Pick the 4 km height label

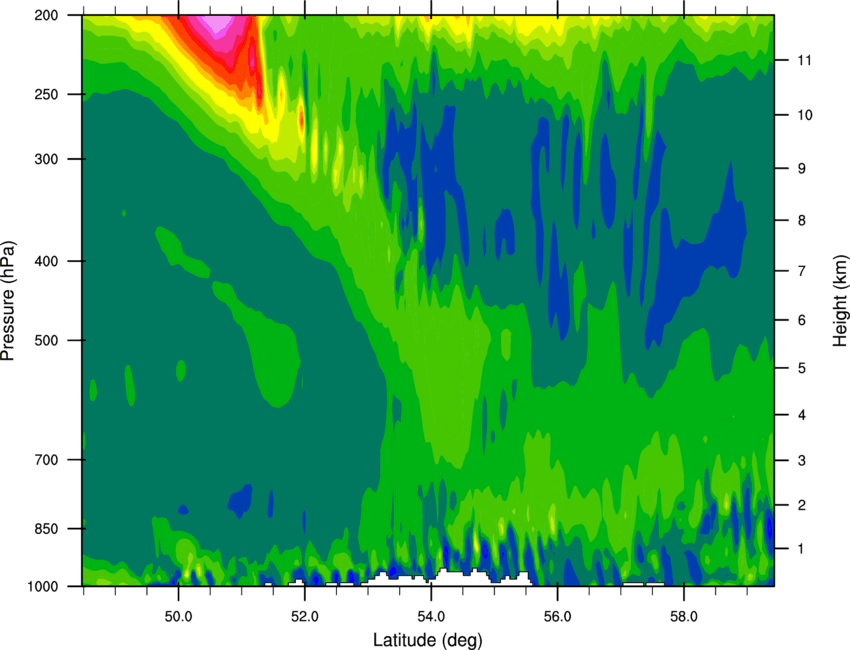pos(802,415)
